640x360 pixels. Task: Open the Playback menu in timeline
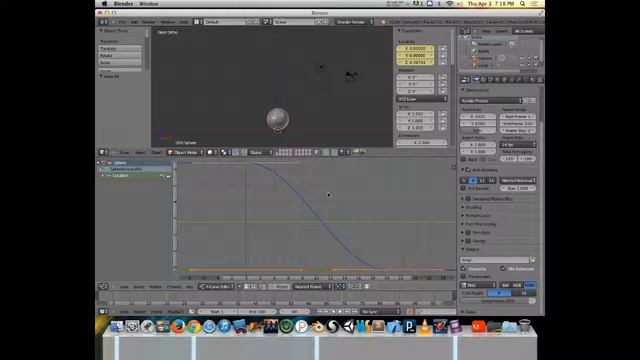(x=175, y=311)
